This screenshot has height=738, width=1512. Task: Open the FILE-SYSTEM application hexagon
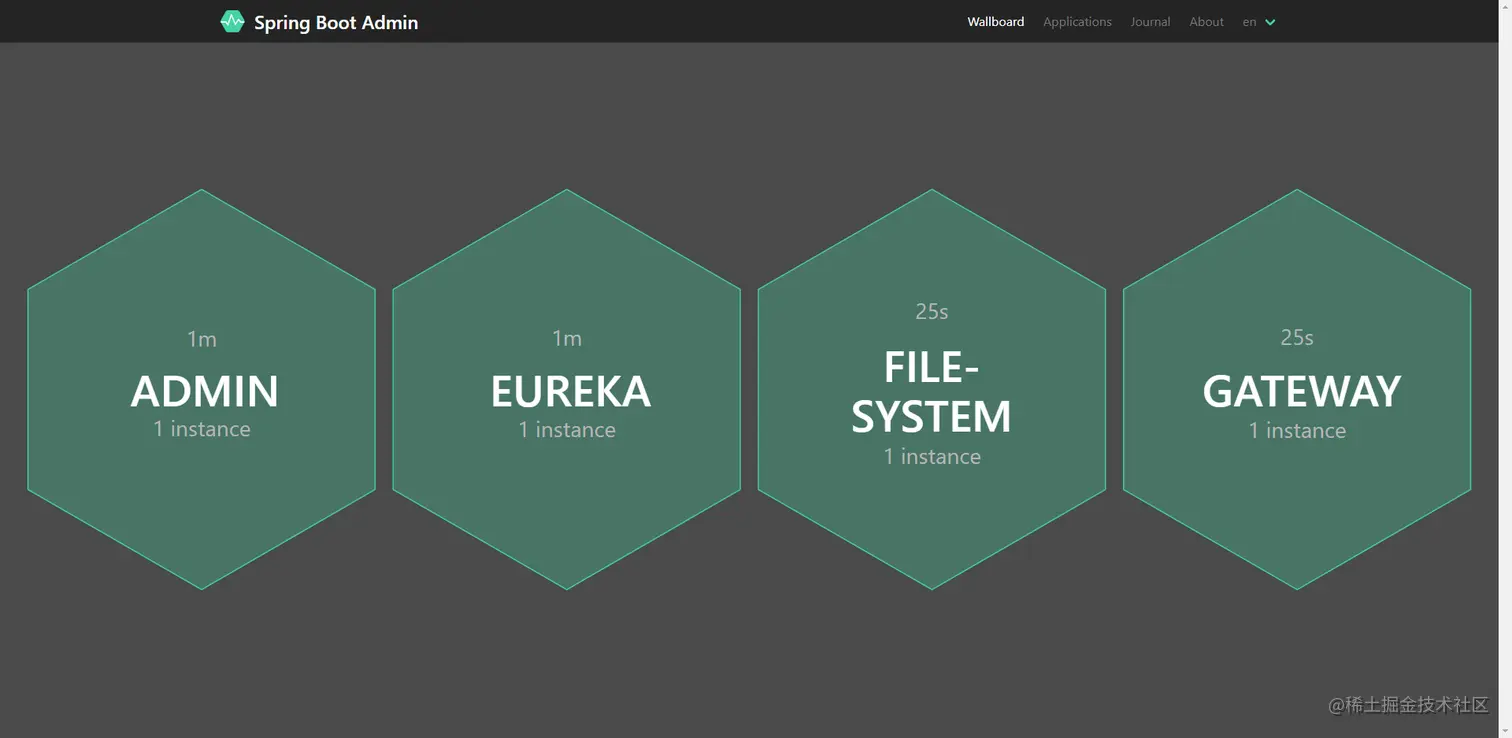[x=932, y=389]
